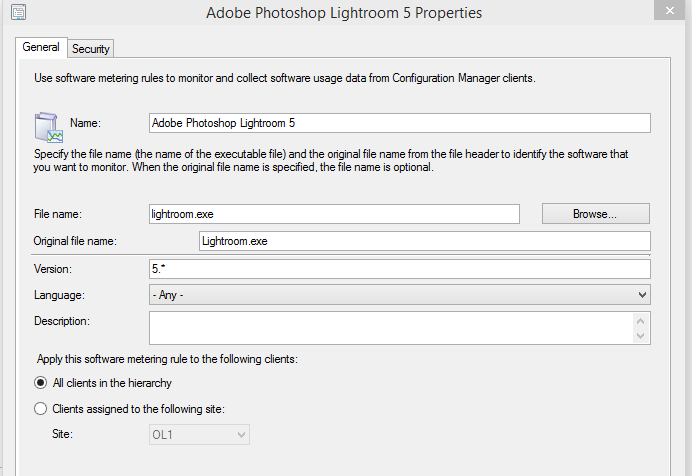The height and width of the screenshot is (476, 692).
Task: Click the Version field showing 5.*
Action: 399,269
